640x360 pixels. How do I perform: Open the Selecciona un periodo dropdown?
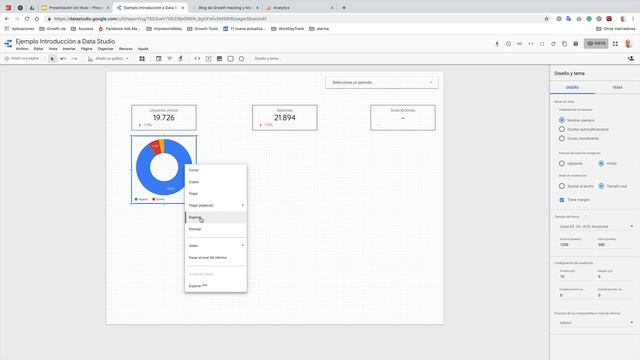[382, 82]
